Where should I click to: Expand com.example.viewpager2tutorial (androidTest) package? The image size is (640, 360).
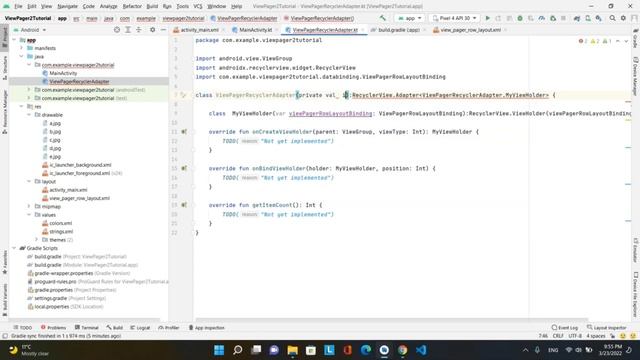(x=29, y=90)
